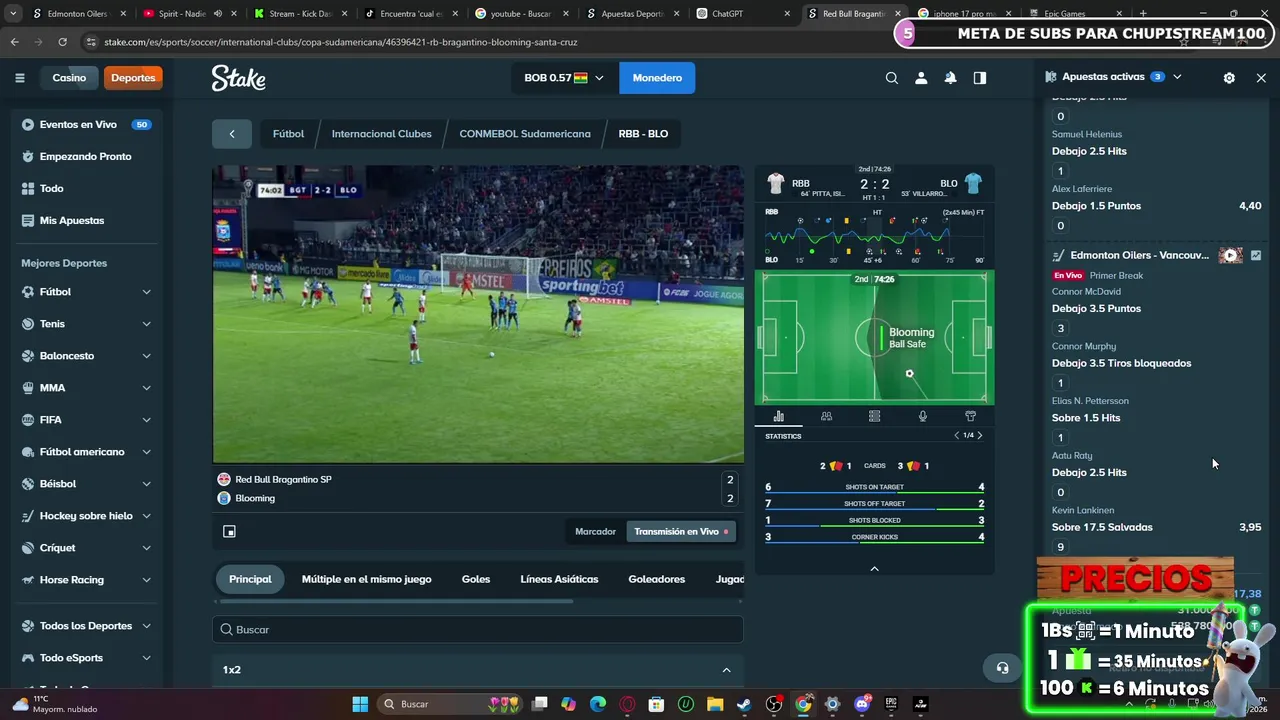Open the team jersey tab

click(970, 416)
